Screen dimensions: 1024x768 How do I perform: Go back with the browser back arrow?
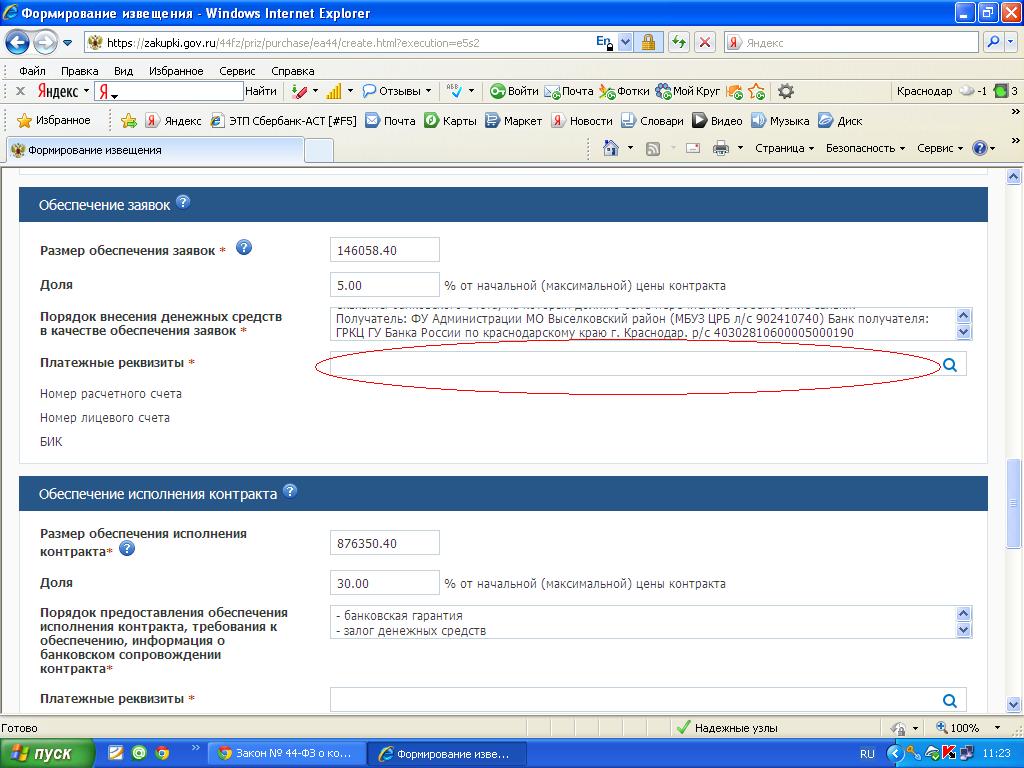point(18,43)
